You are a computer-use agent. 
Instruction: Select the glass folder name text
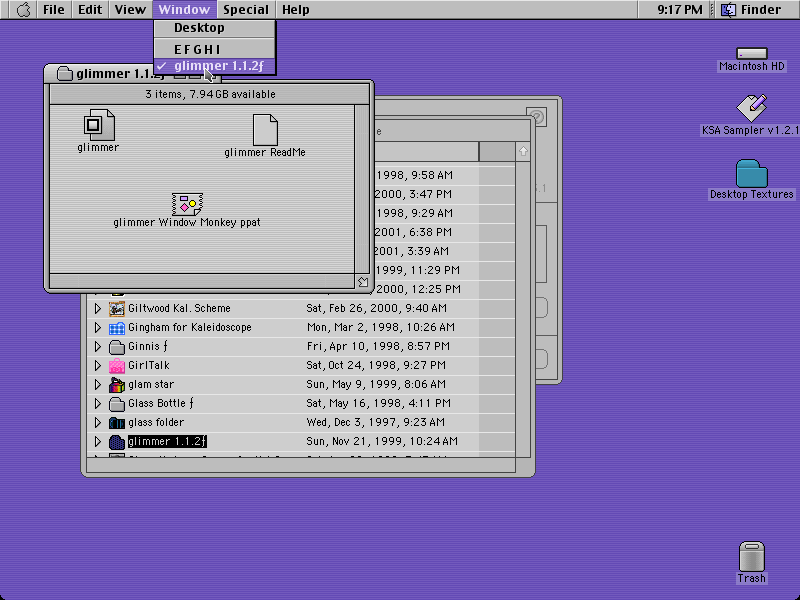click(156, 423)
